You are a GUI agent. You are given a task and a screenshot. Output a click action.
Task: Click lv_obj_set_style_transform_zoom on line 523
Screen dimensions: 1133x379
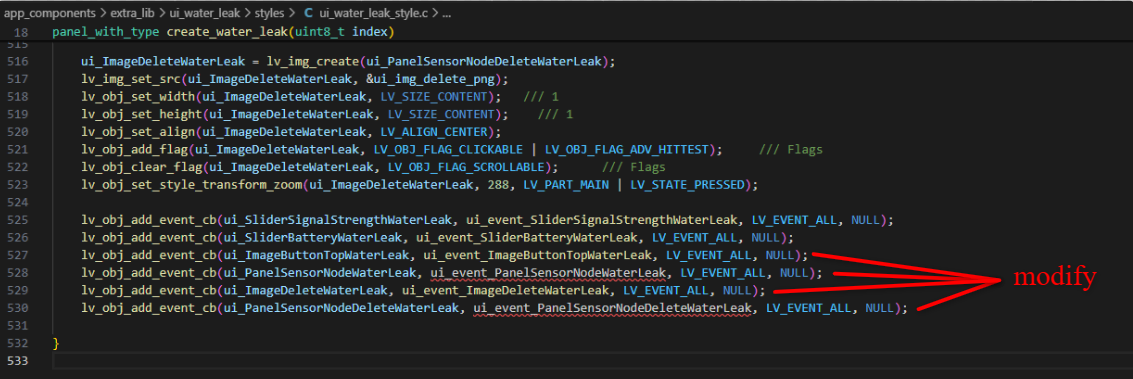tap(191, 185)
